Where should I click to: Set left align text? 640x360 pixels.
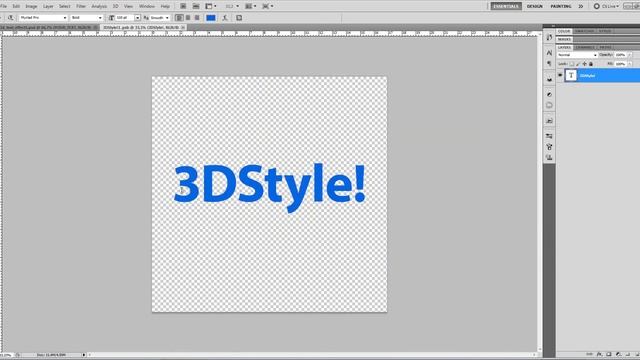point(179,18)
